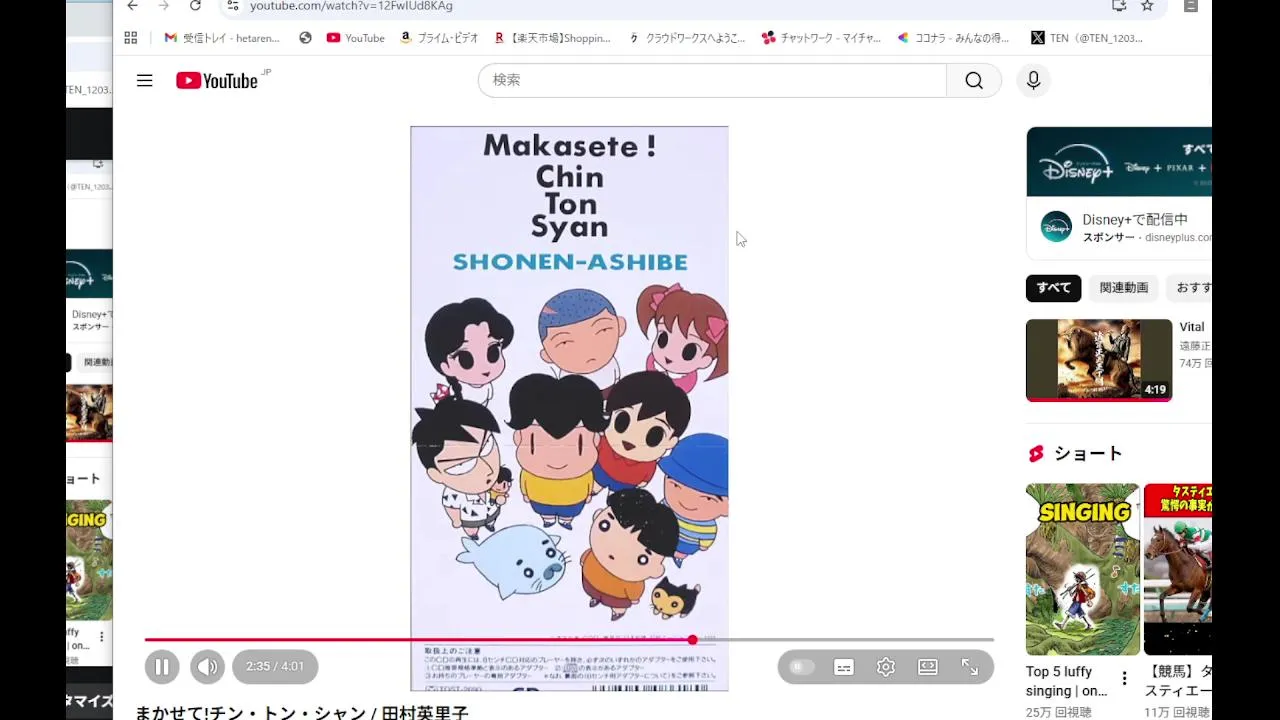Screen dimensions: 1280x720
Task: Open TEN (@TEN_1203) X bookmark
Action: click(1087, 38)
